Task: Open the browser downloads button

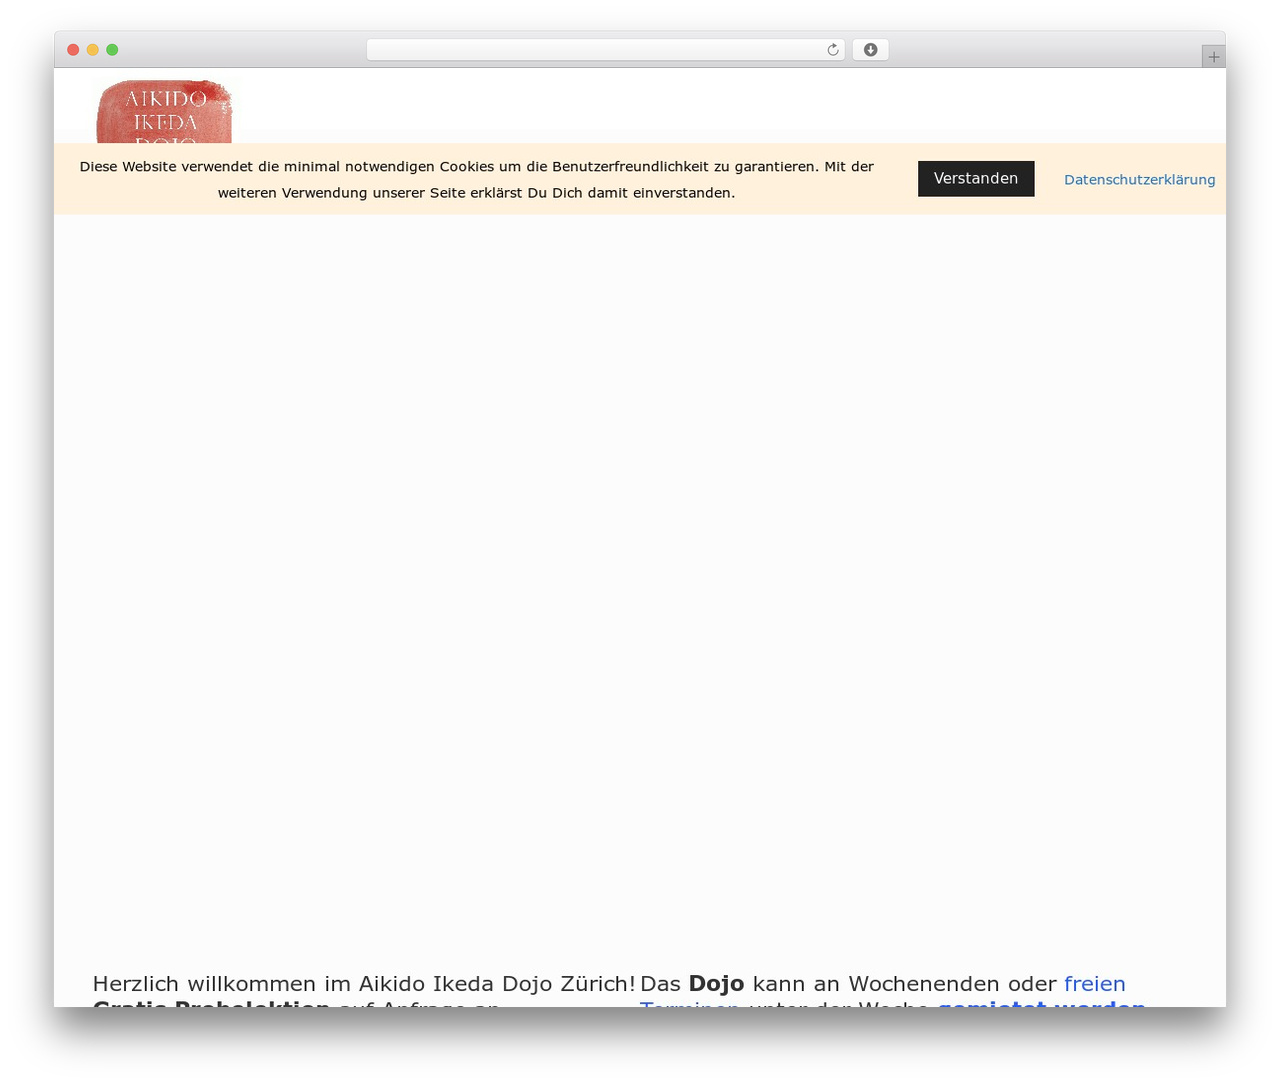Action: [x=870, y=50]
